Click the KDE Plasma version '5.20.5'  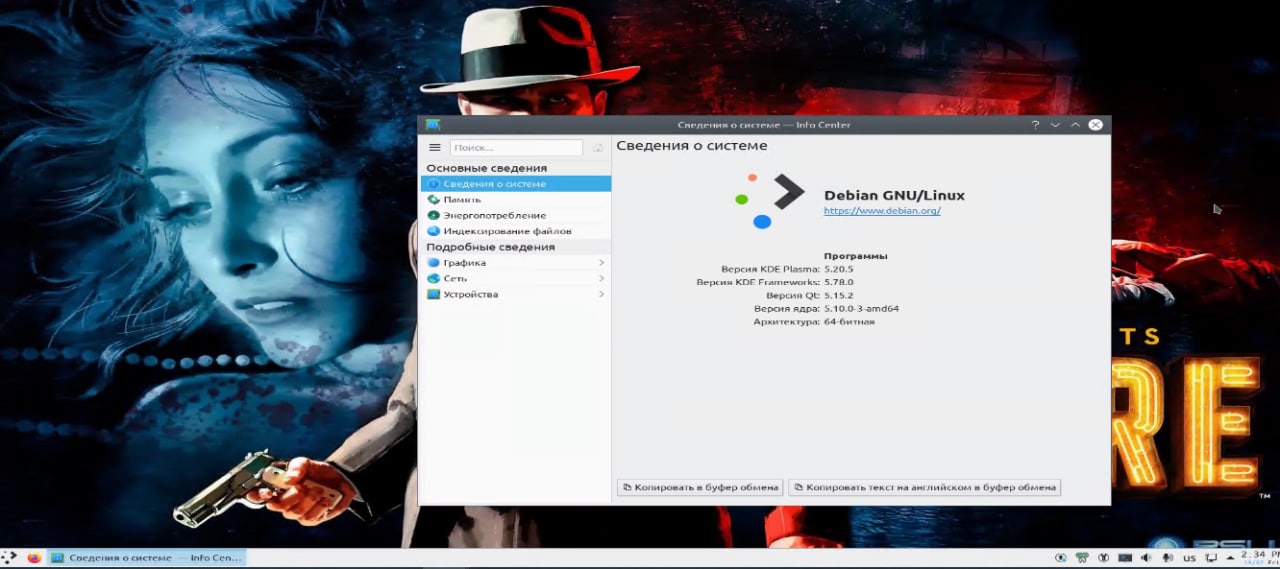[839, 269]
